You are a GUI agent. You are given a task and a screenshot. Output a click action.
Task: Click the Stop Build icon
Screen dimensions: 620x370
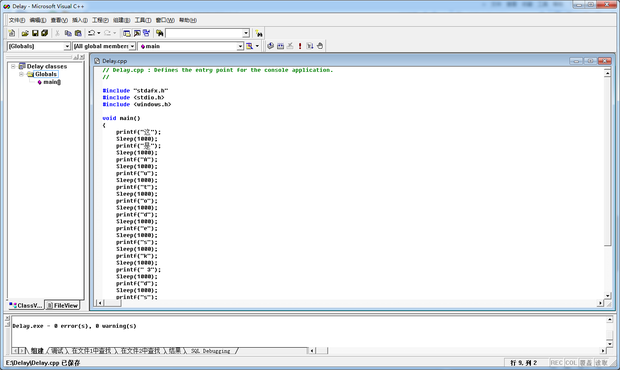tap(290, 46)
